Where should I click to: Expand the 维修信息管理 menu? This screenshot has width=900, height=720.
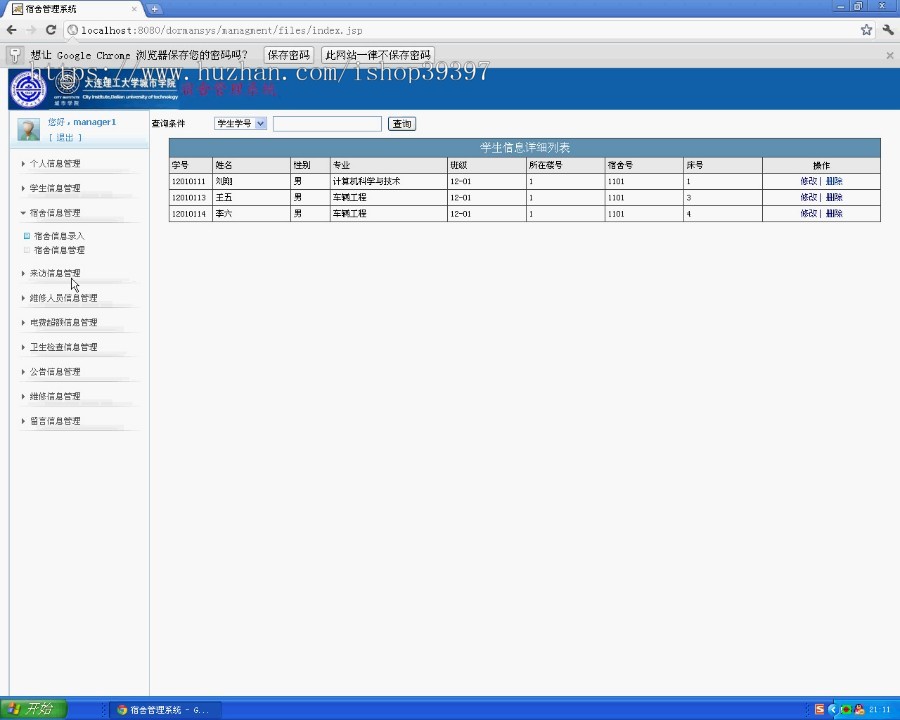[55, 397]
